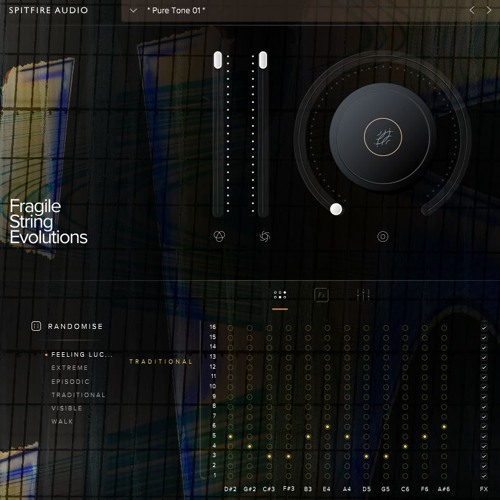Switch to the FX tab
Screen dimensions: 500x500
321,295
